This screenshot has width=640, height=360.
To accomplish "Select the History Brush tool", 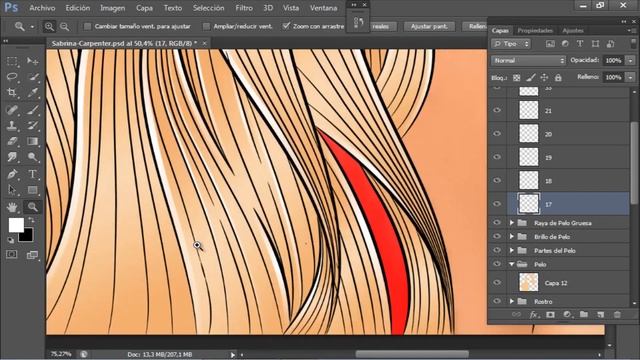I will tap(32, 125).
